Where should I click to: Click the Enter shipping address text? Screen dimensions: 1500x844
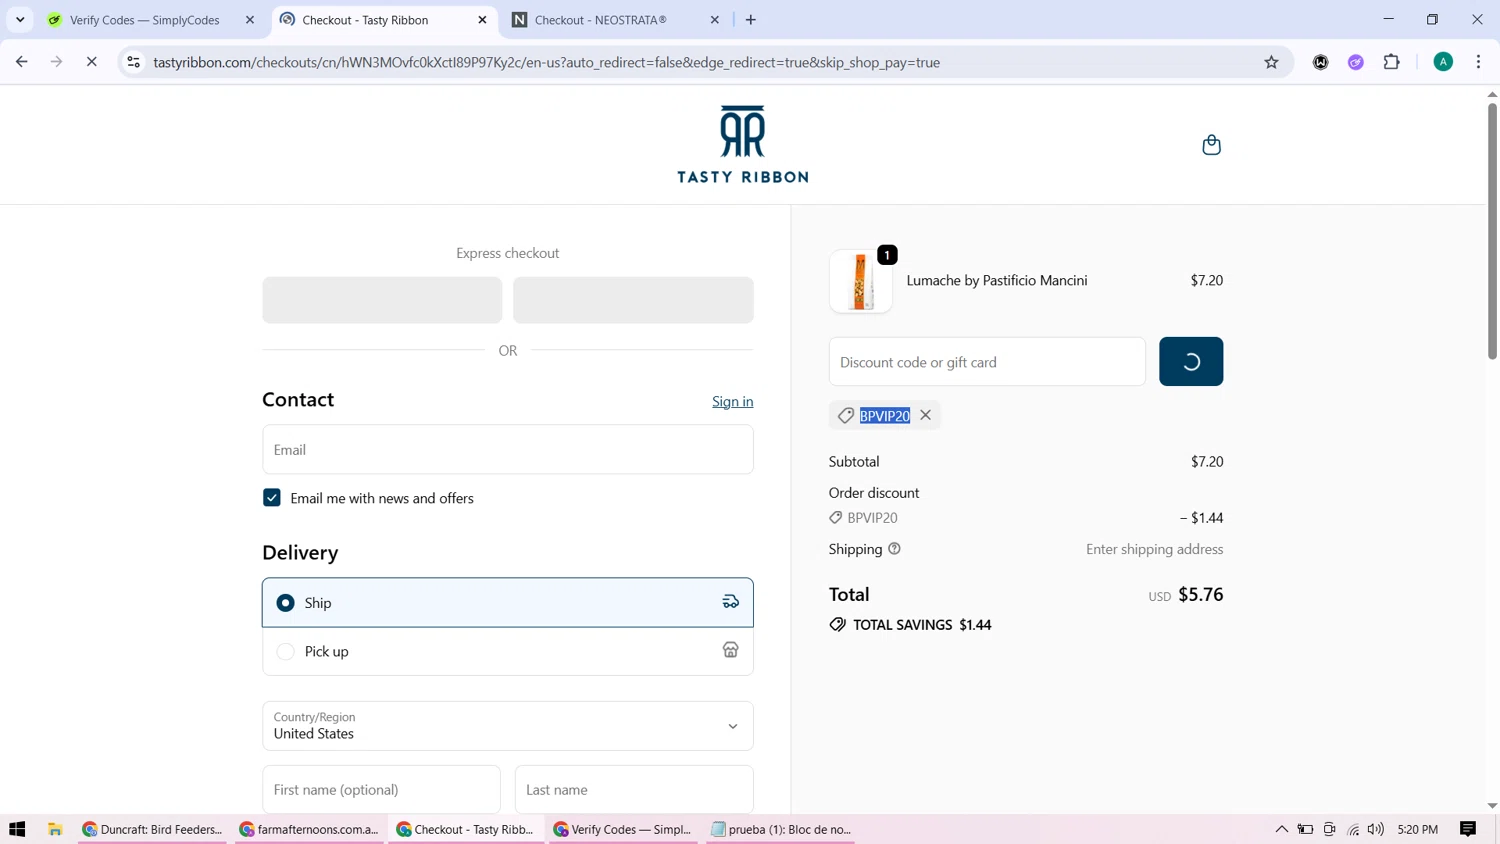coord(1155,549)
